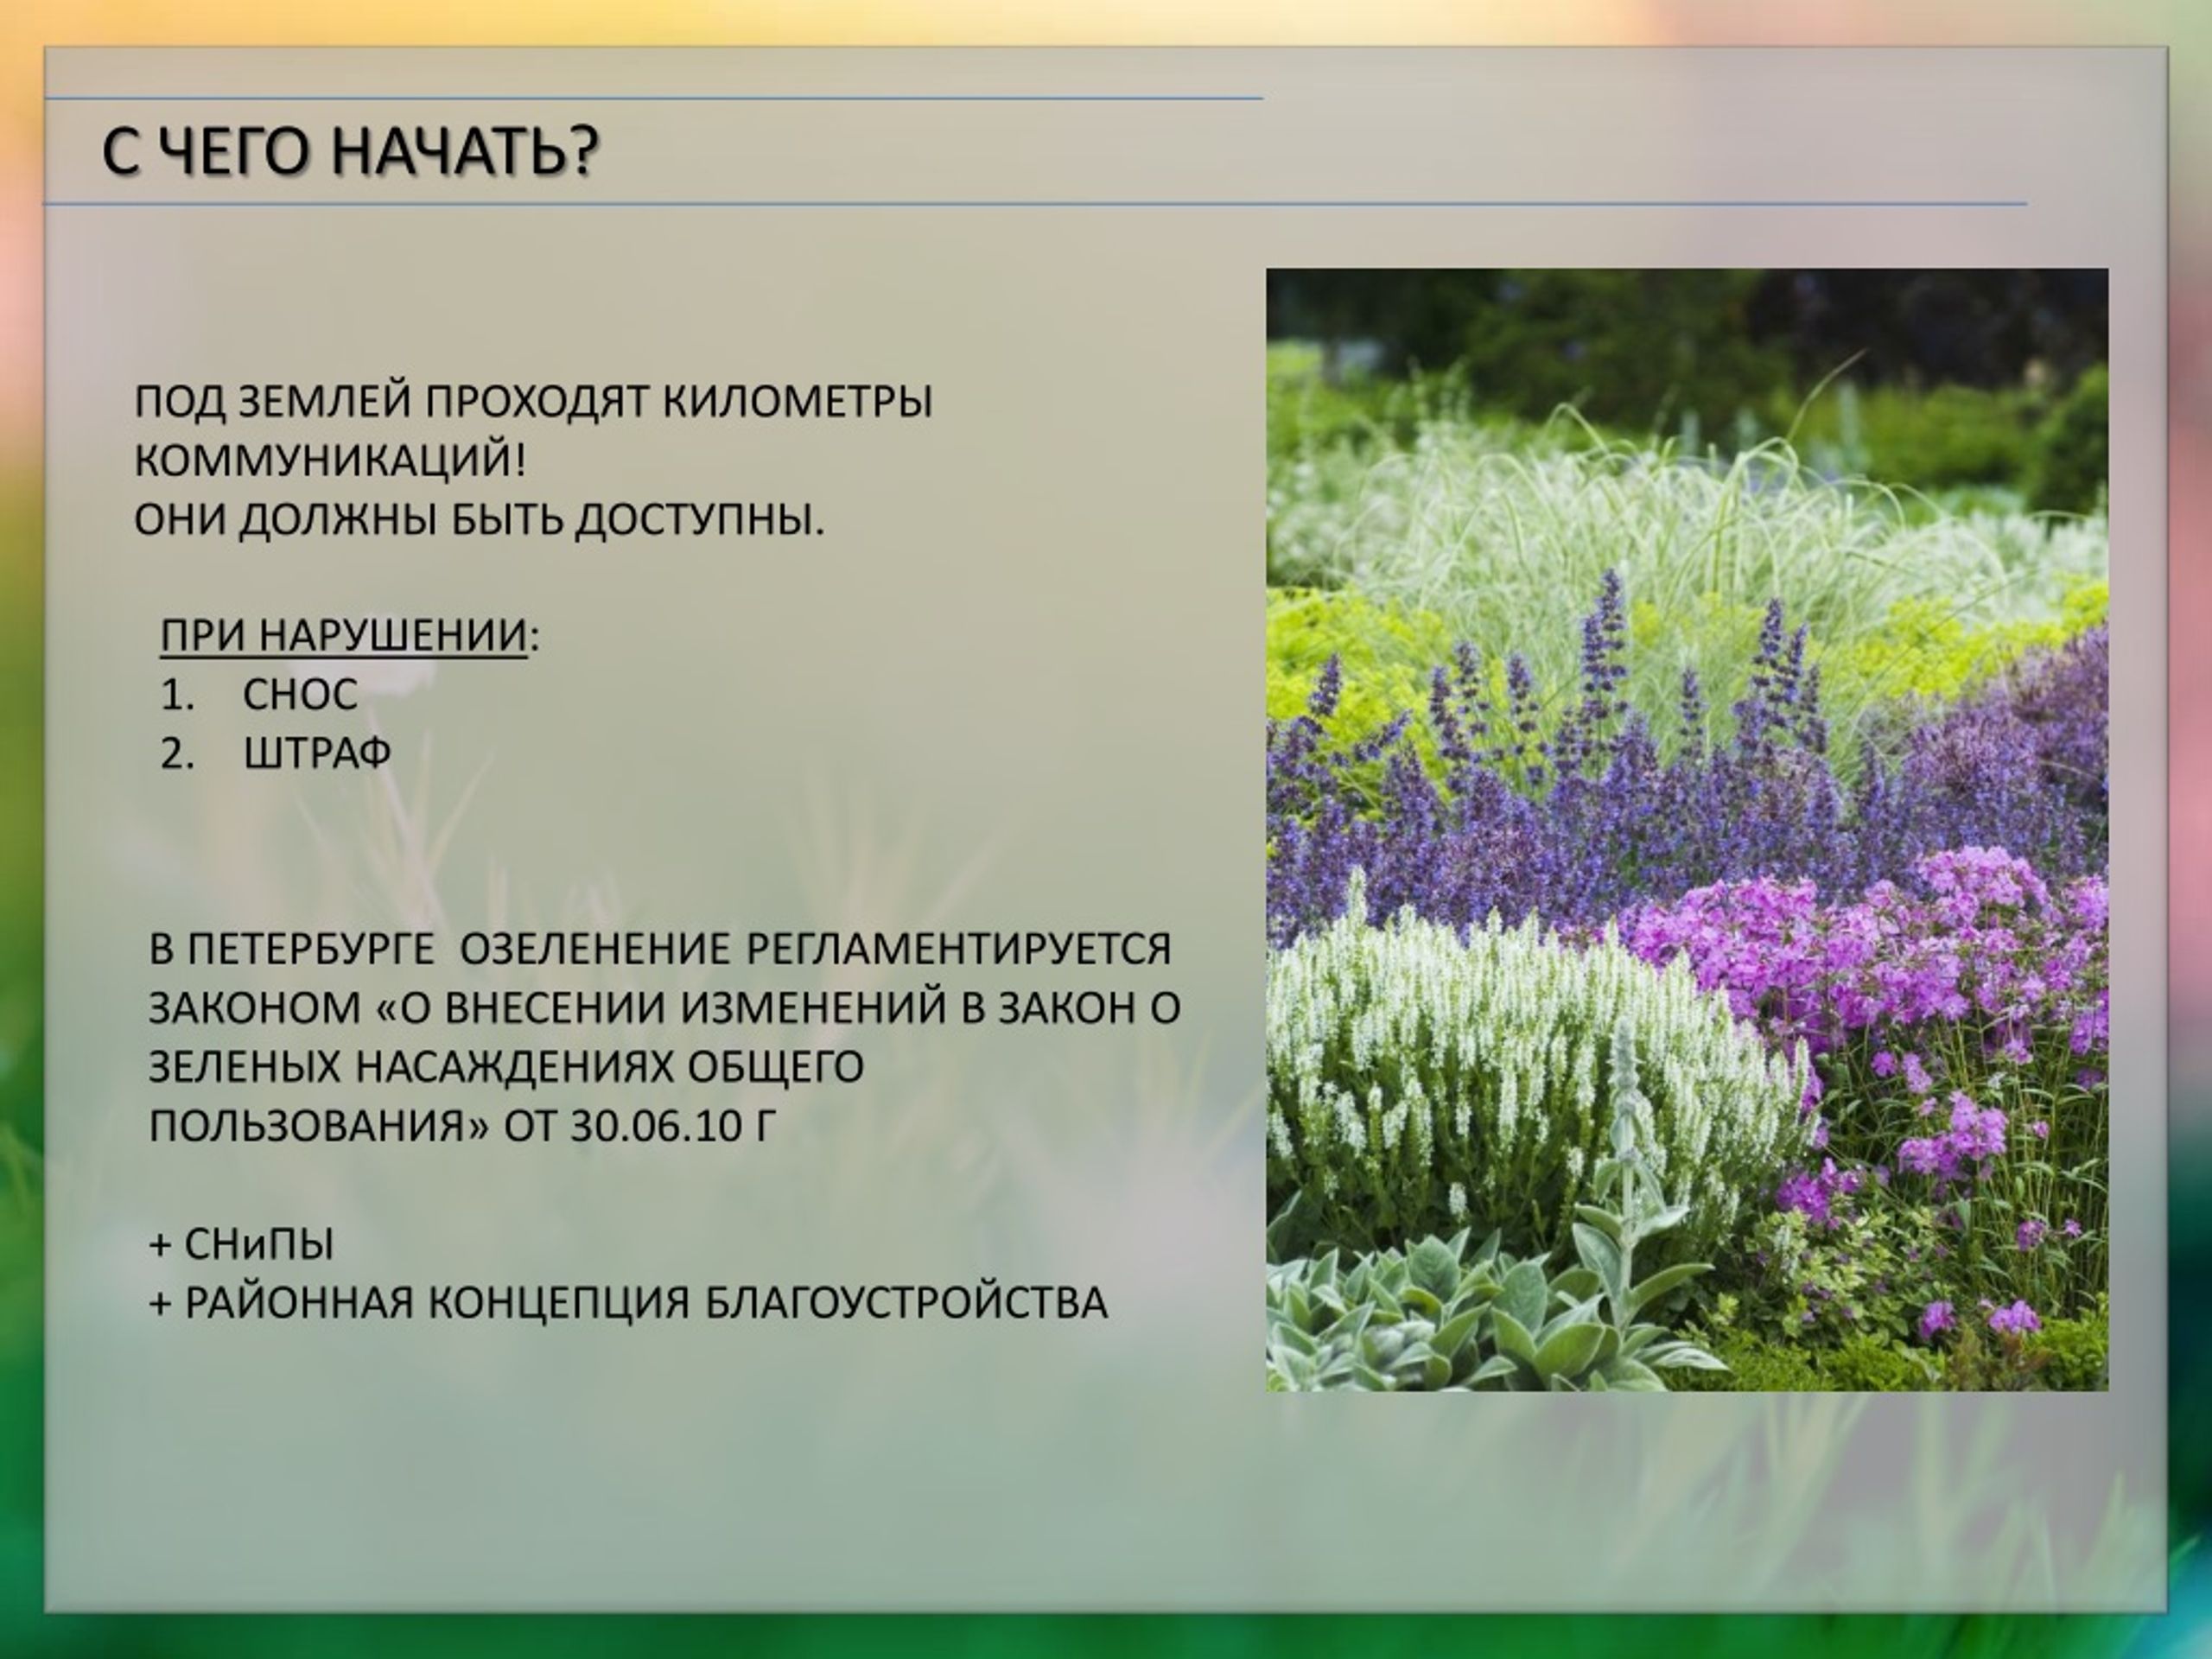
Task: Click the line 'ЗАКОНОМ «О ВНЕСЕНИИ ИЗМЕНЕНИЙ В ЗАКОН О'
Action: (x=664, y=1008)
